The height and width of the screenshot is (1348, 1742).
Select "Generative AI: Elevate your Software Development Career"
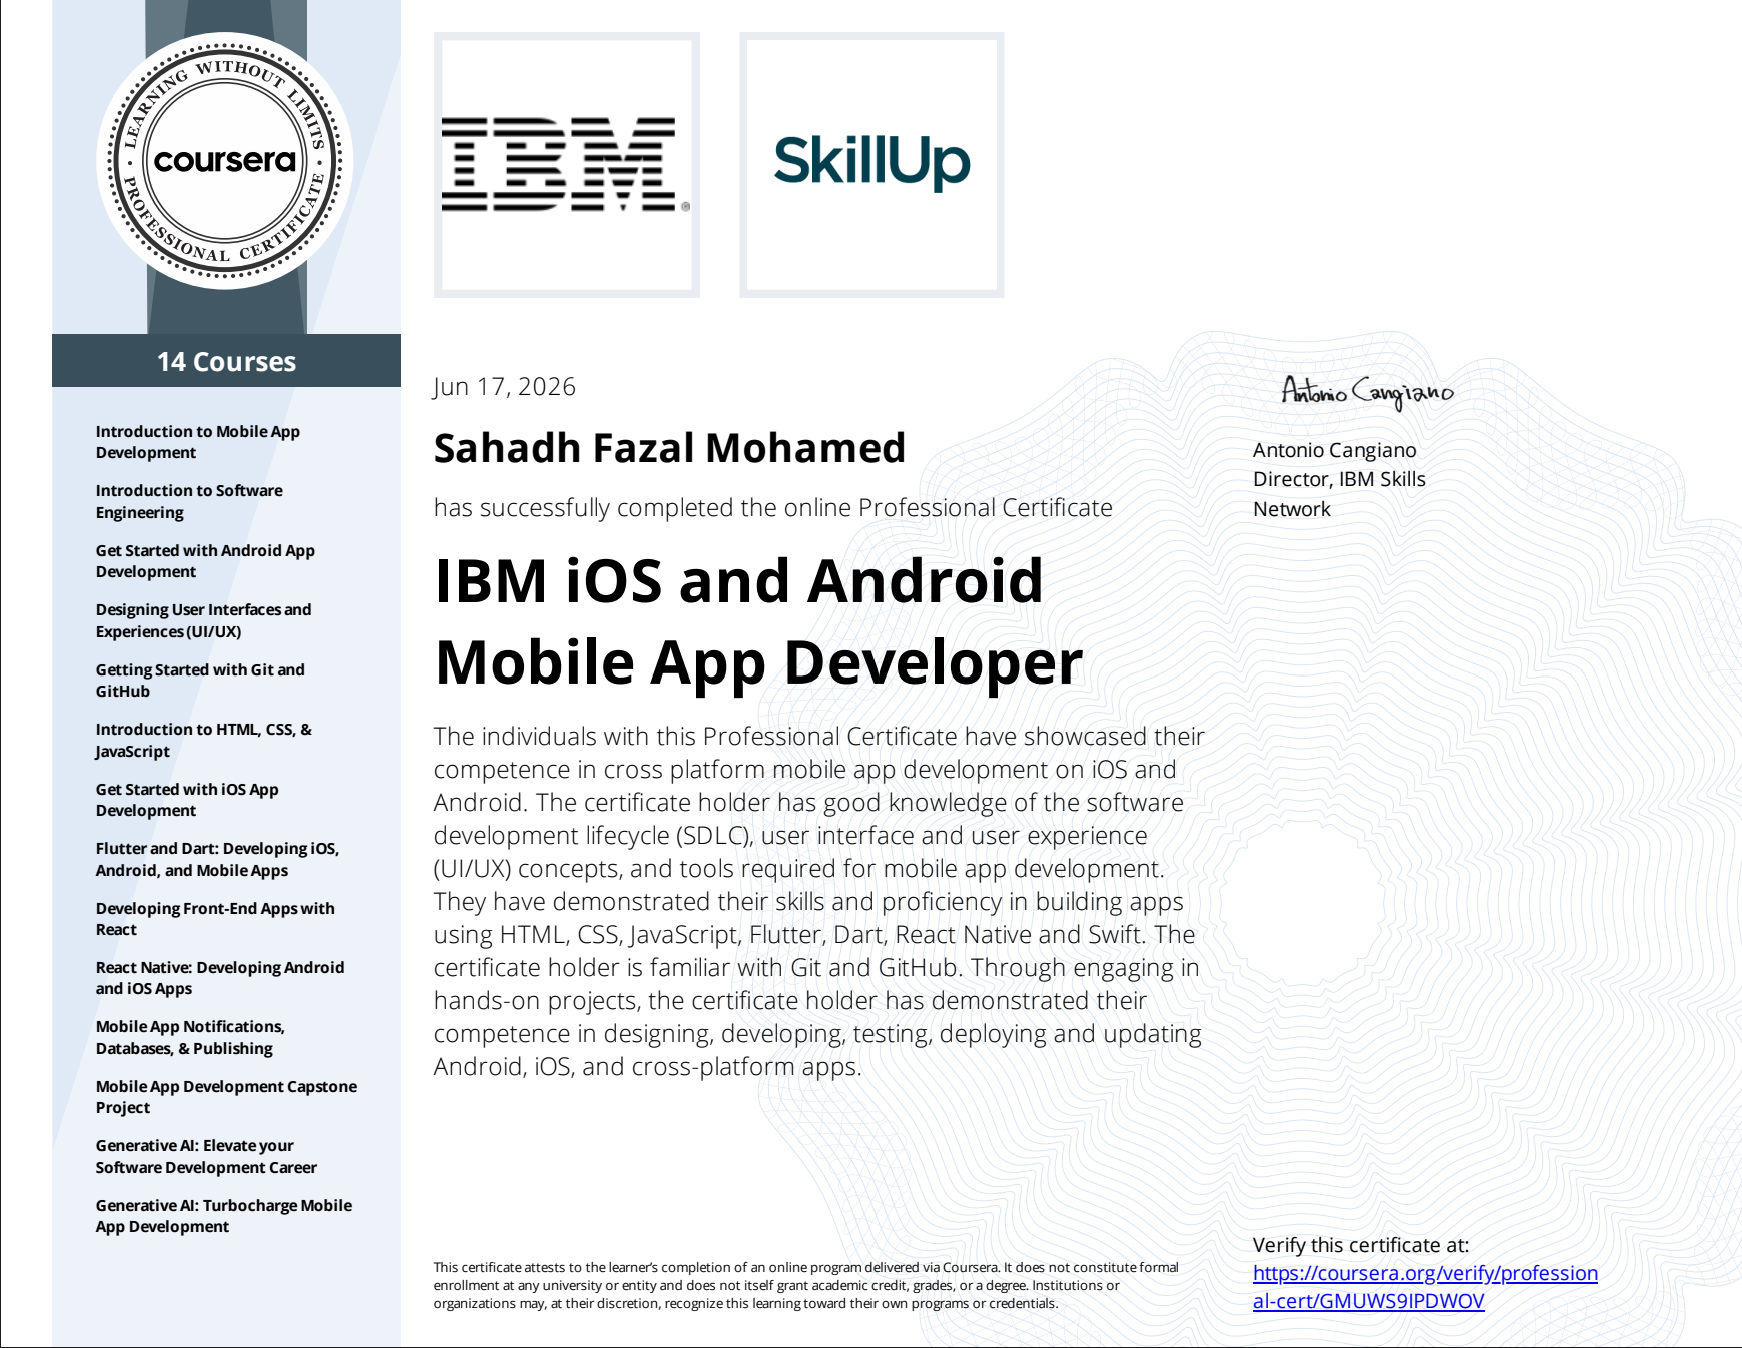coord(206,1156)
